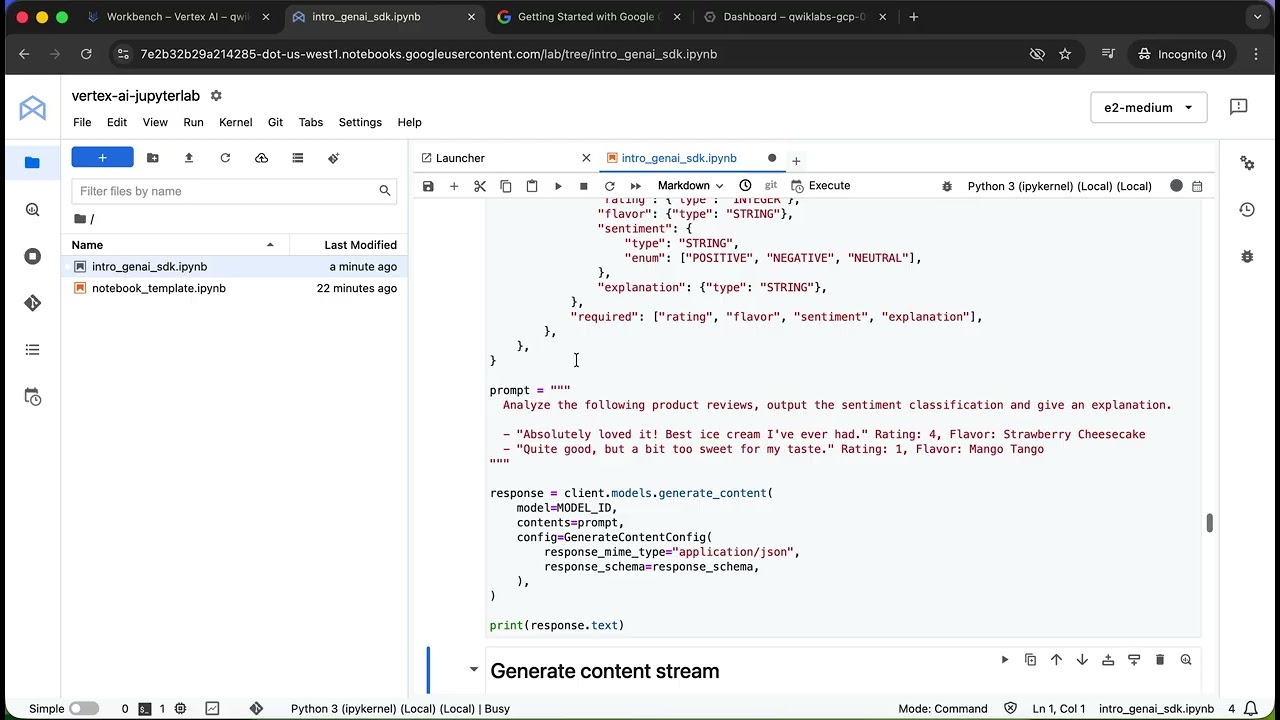Click the kernel status circle indicator

pyautogui.click(x=1176, y=186)
